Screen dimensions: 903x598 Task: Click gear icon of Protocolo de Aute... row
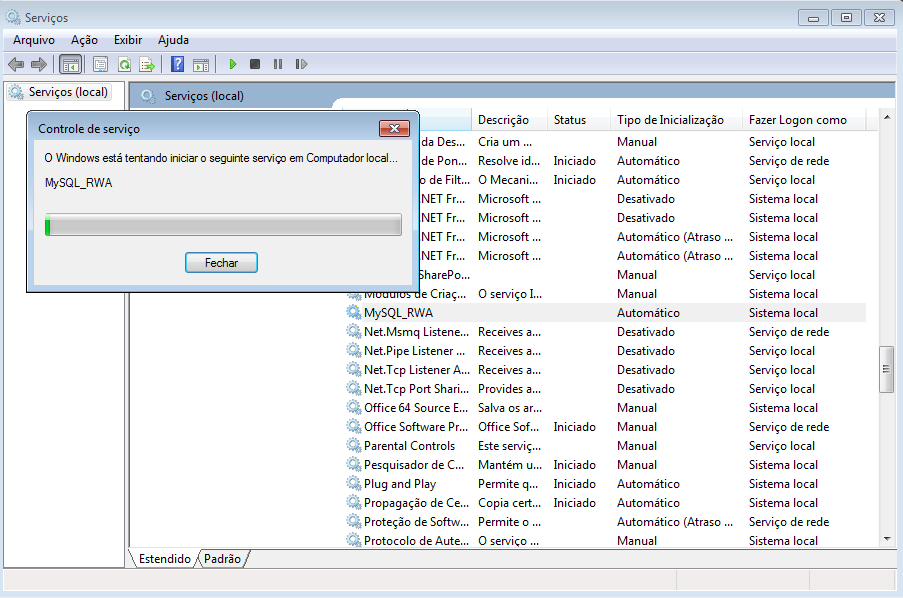(x=353, y=540)
